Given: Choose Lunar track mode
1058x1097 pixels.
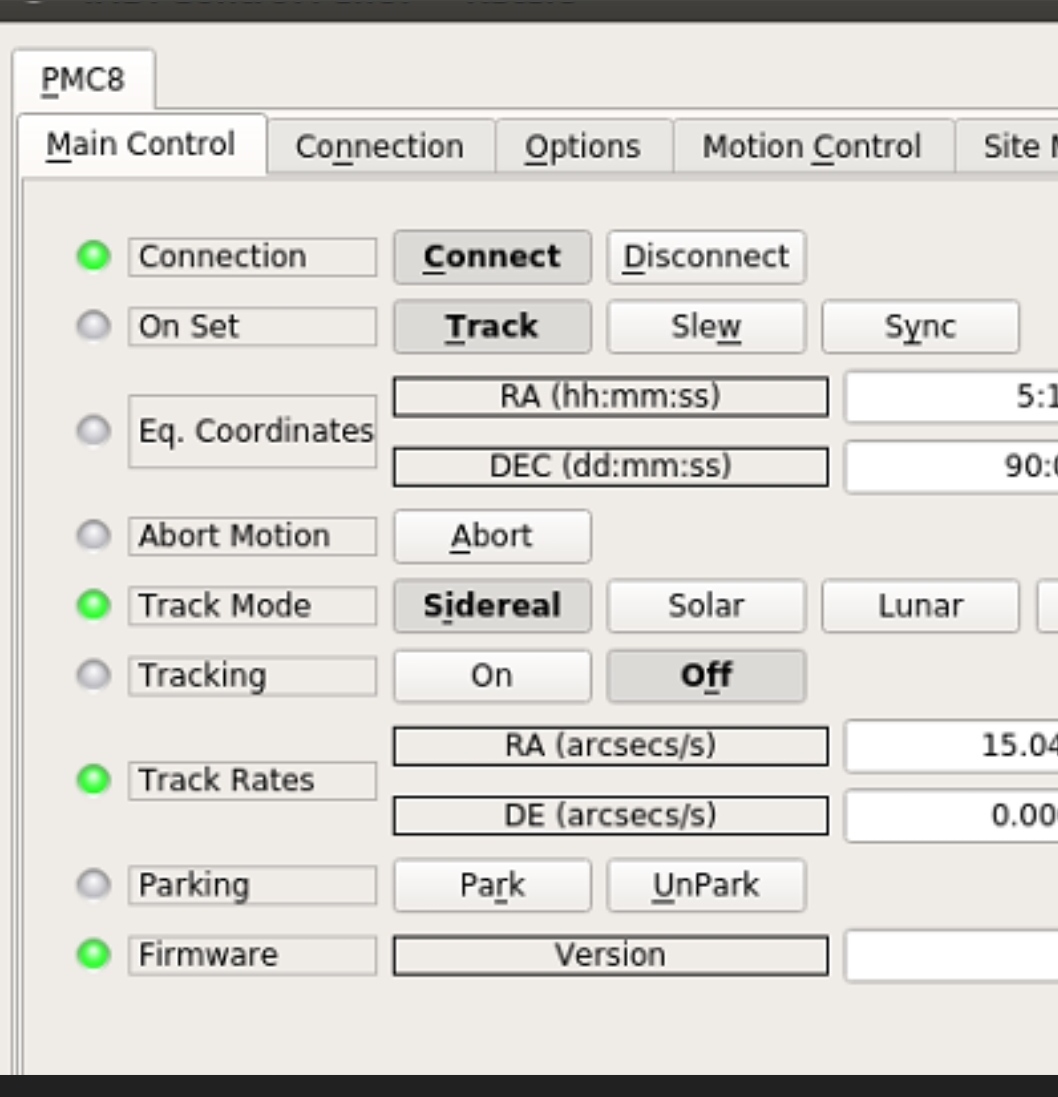Looking at the screenshot, I should (921, 606).
